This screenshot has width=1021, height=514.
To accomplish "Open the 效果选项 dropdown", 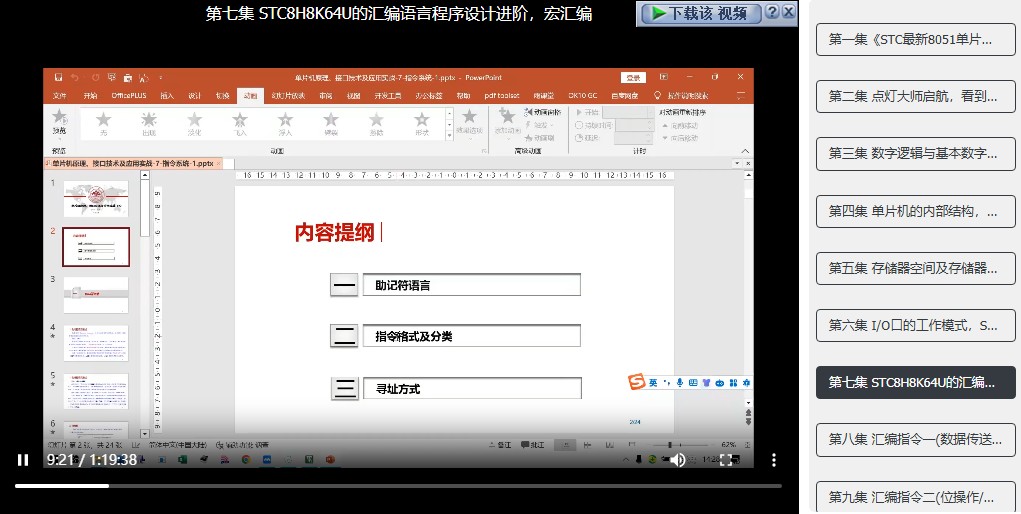I will (469, 122).
